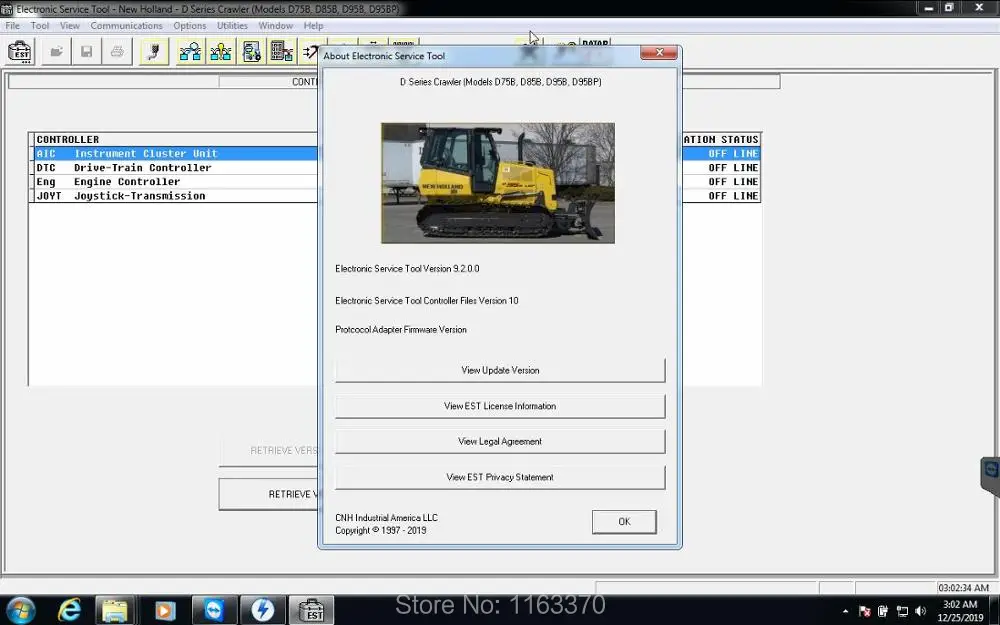The width and height of the screenshot is (1000, 625).
Task: Open Internet Explorer from the taskbar
Action: 69,610
